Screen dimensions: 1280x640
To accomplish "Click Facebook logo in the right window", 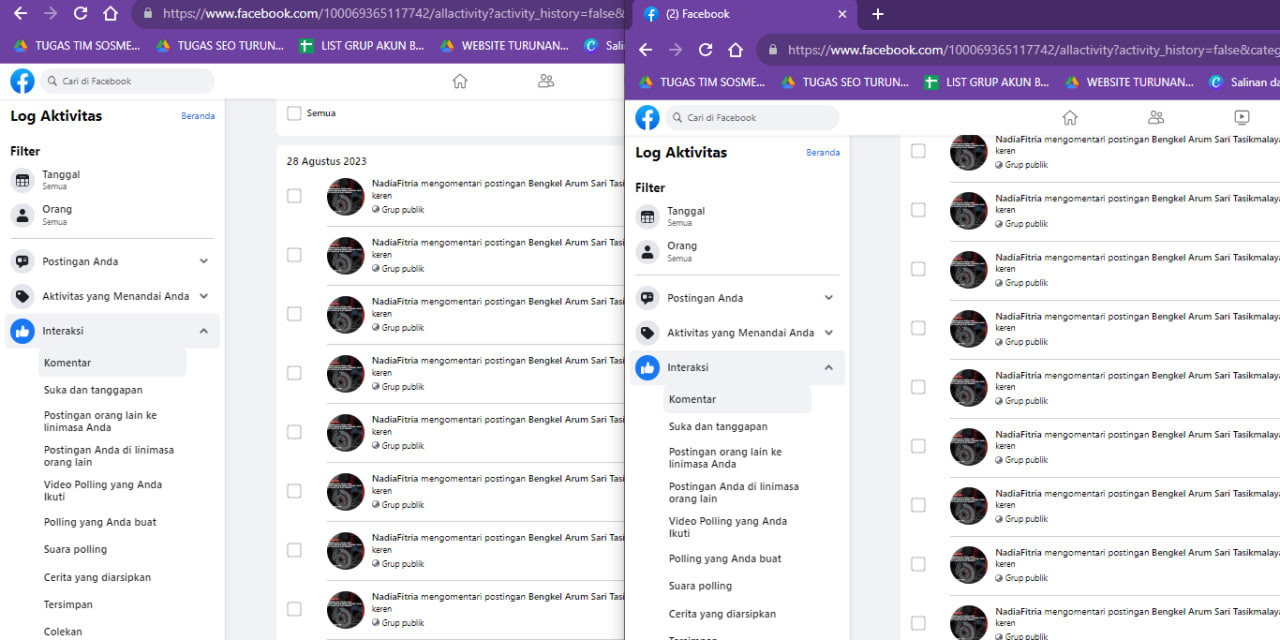I will point(647,118).
